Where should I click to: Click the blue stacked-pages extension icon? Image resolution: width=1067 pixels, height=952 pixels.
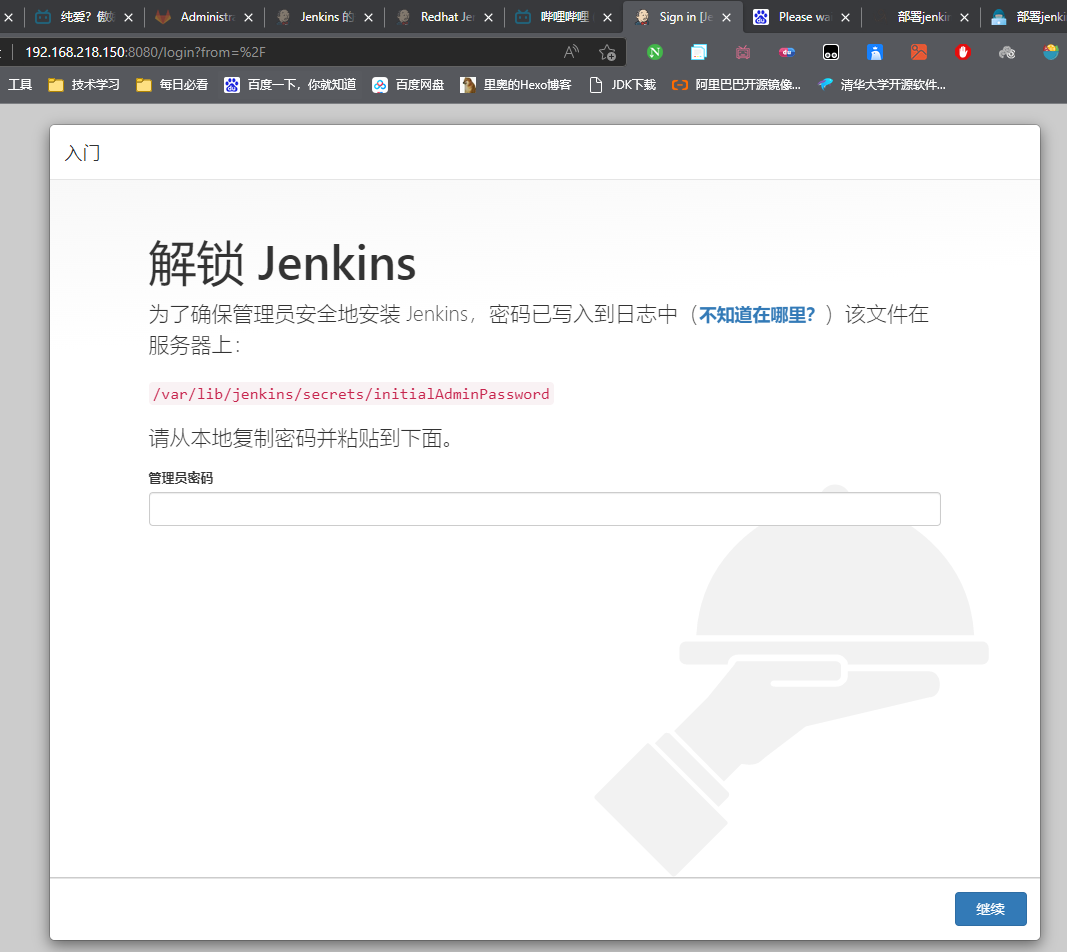click(699, 52)
